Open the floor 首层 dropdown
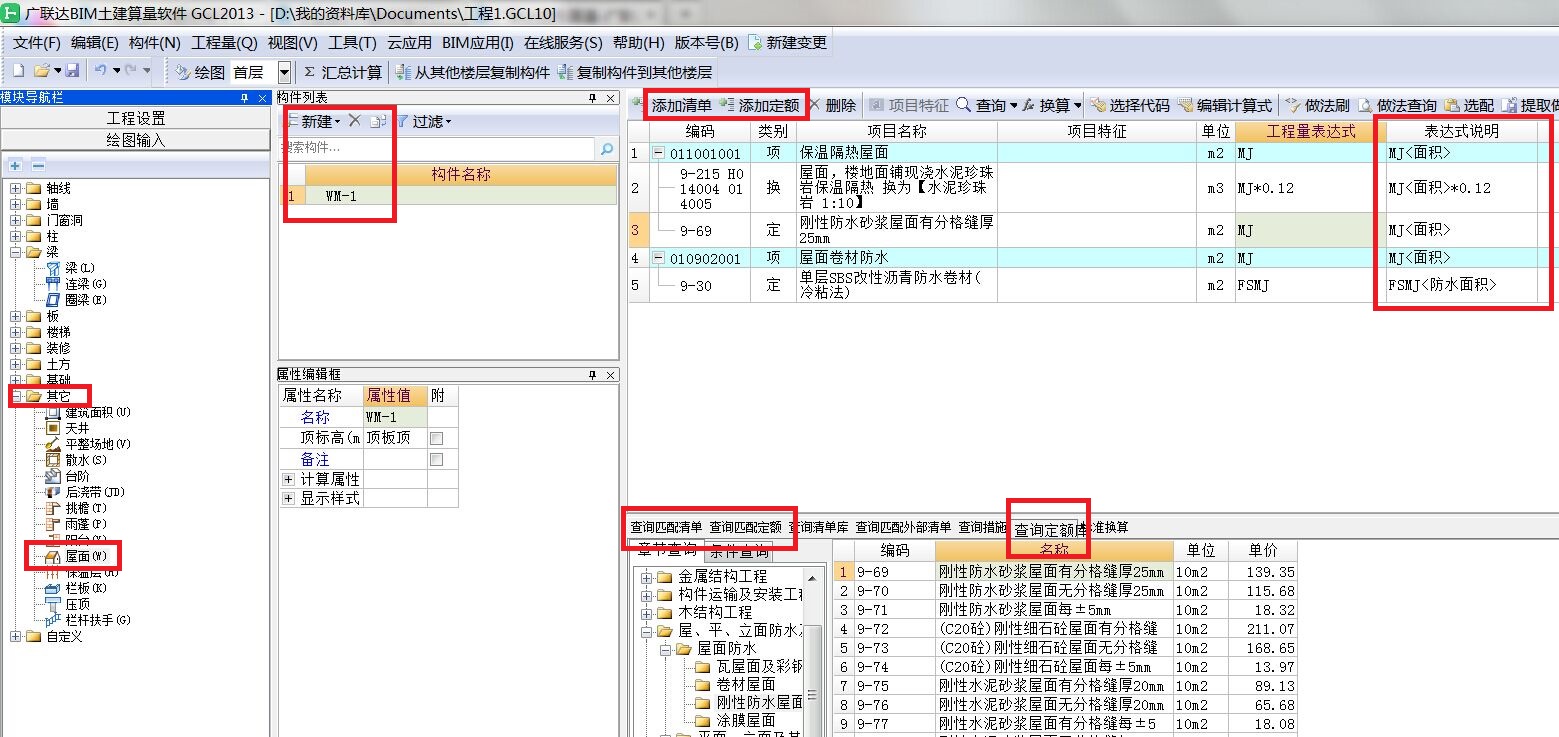The width and height of the screenshot is (1559, 737). click(284, 72)
